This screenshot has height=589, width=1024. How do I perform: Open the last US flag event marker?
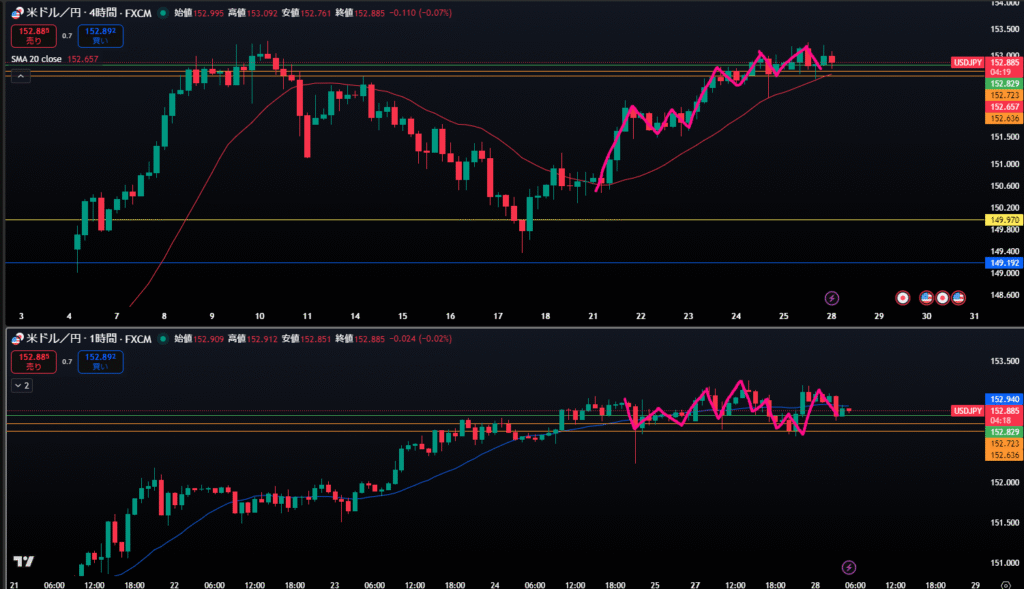coord(958,298)
